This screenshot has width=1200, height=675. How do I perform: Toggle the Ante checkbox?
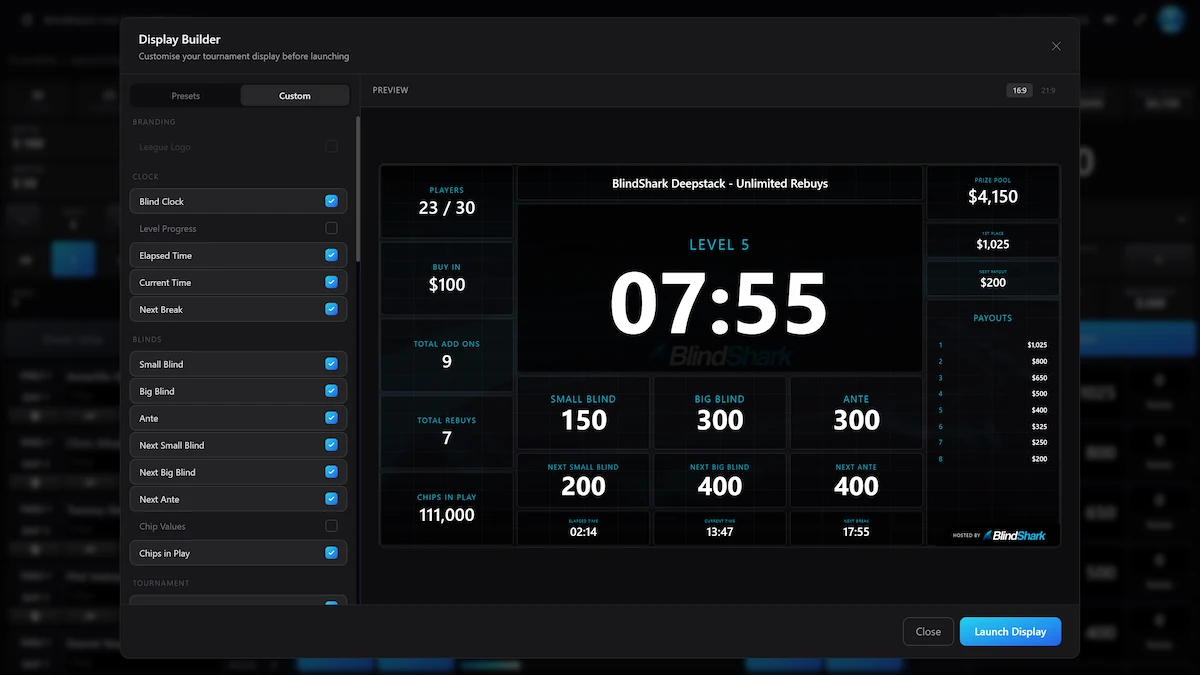[331, 418]
